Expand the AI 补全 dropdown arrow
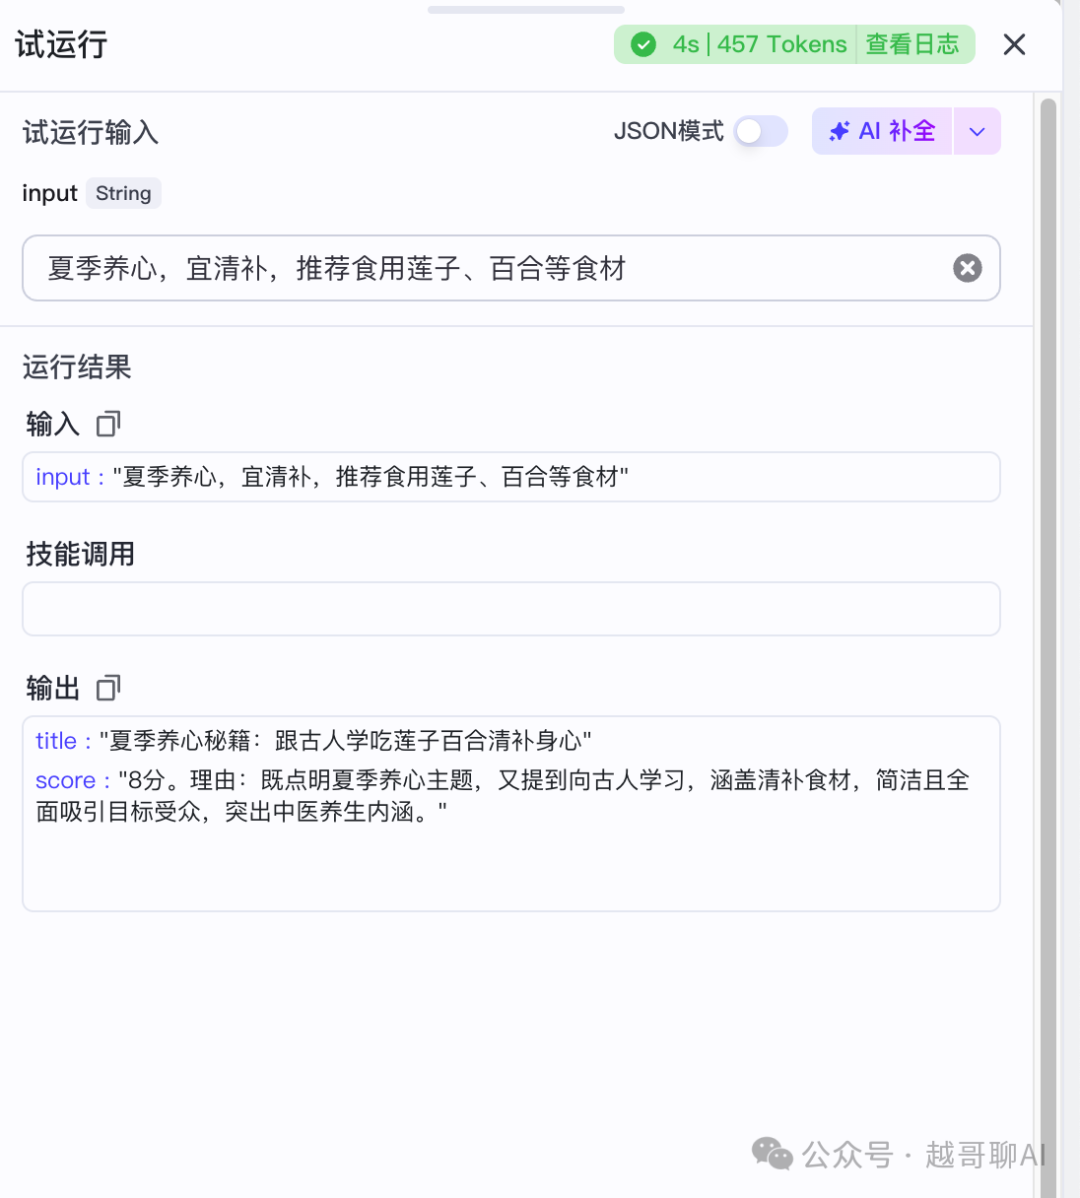 (x=977, y=131)
